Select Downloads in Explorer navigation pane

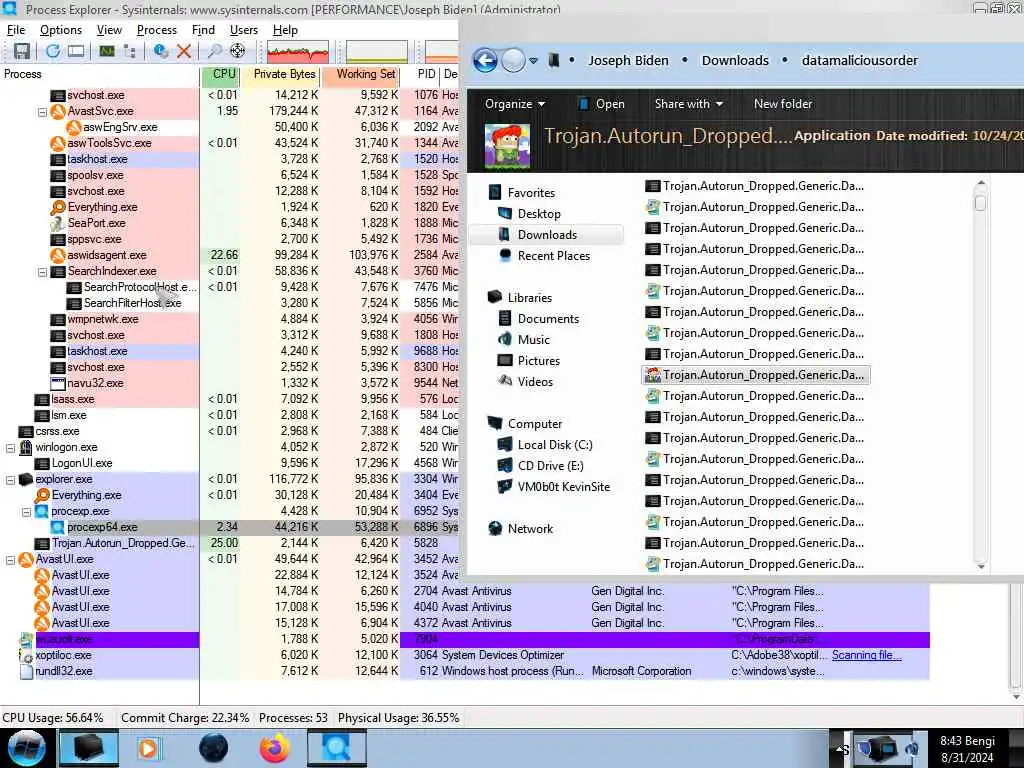coord(547,234)
